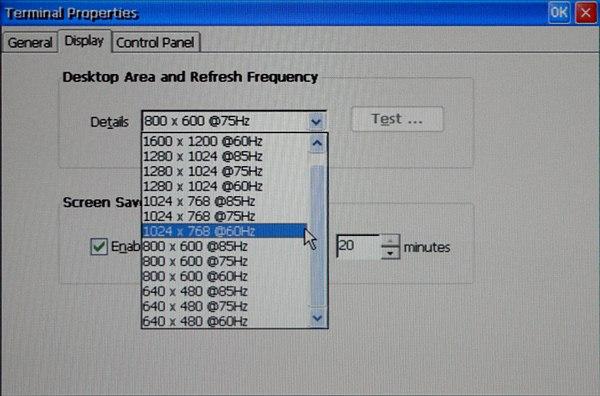Click the resolution list scrollbar thumb
This screenshot has height=396, width=600.
[x=317, y=236]
